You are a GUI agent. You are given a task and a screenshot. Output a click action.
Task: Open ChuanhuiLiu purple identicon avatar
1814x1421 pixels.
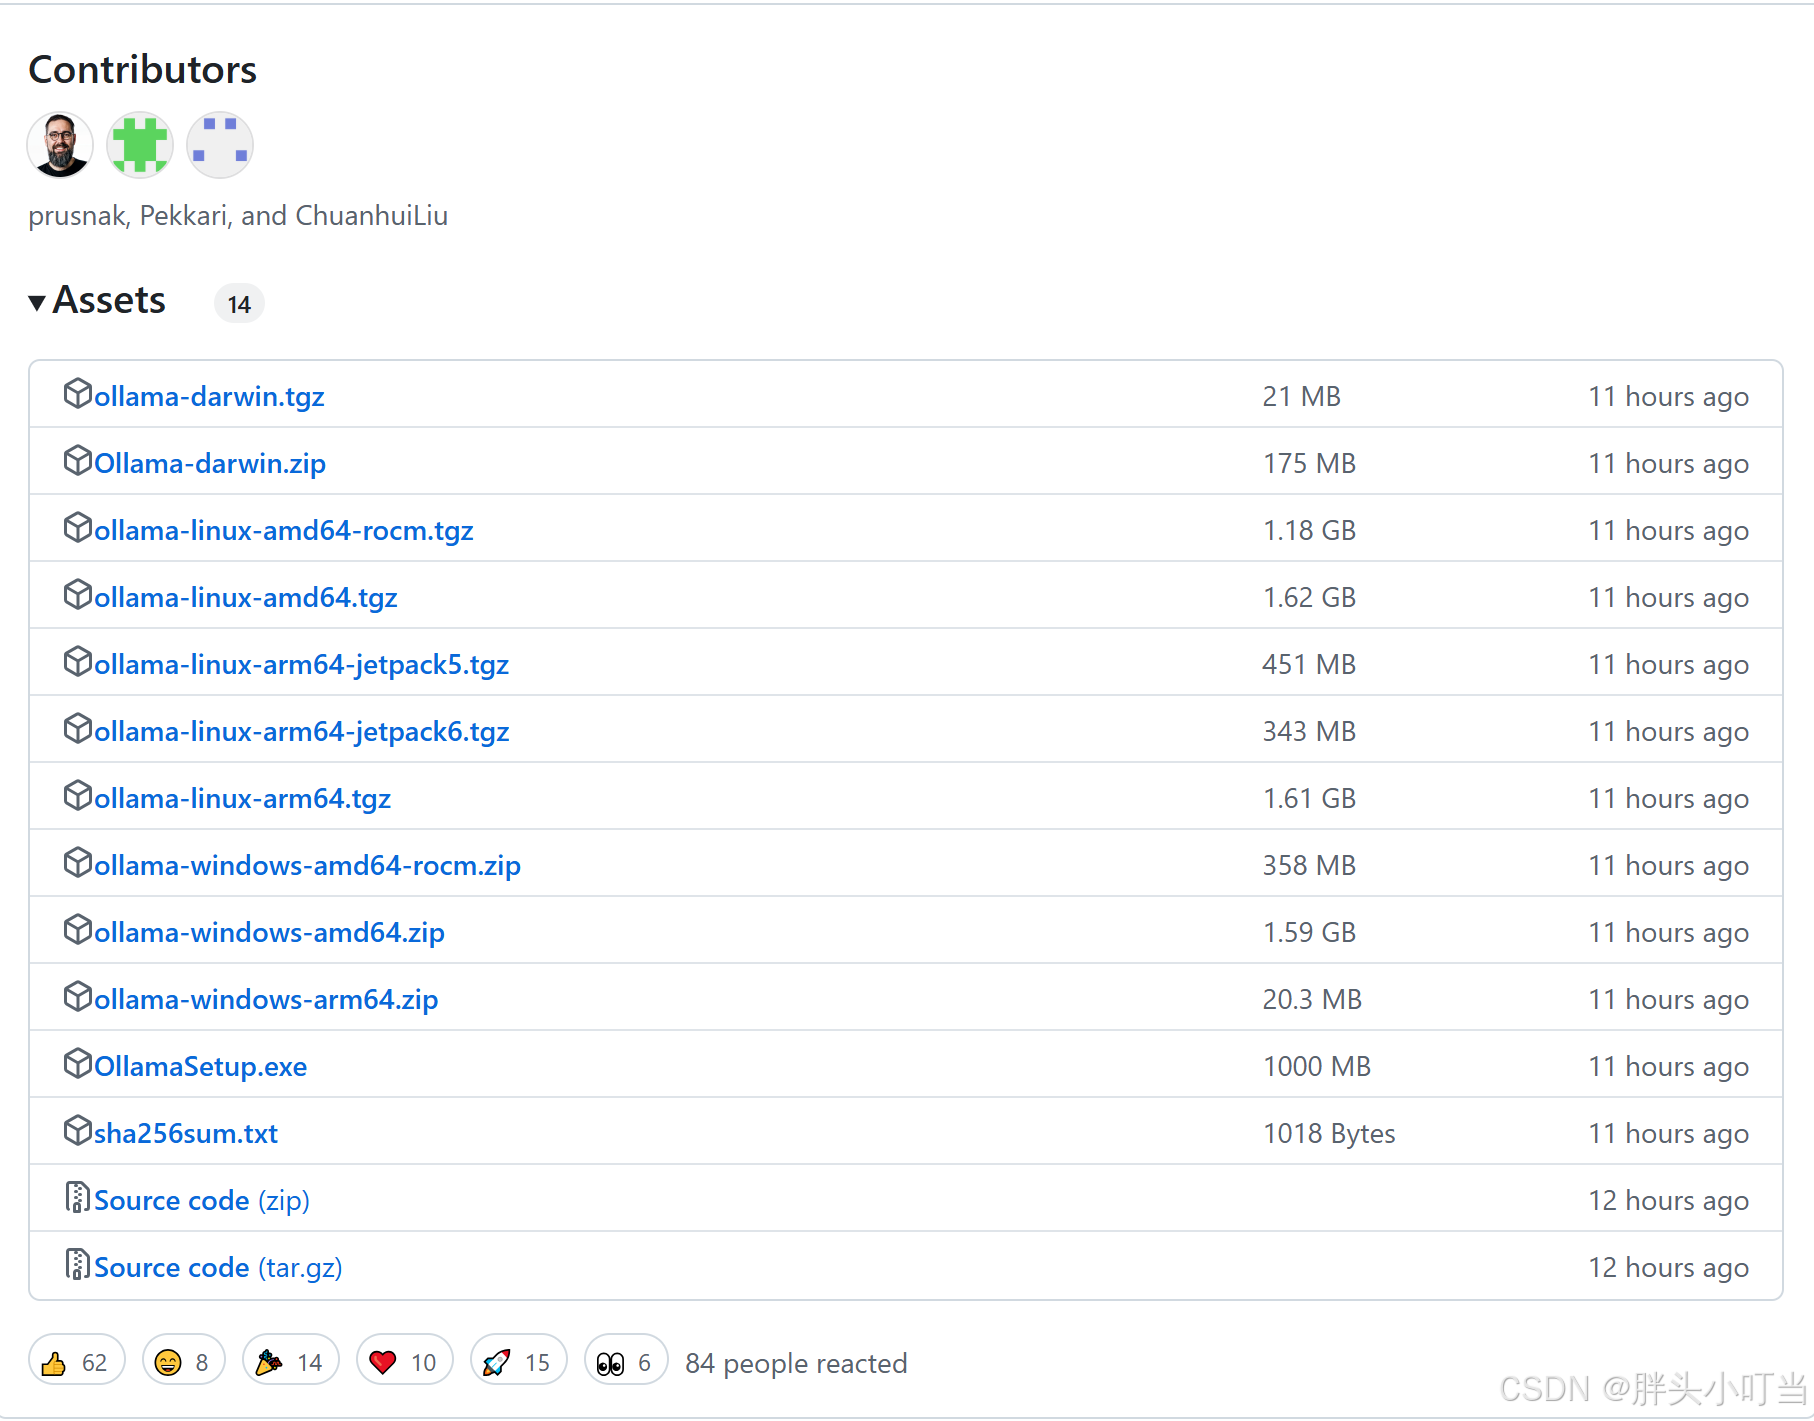coord(220,145)
